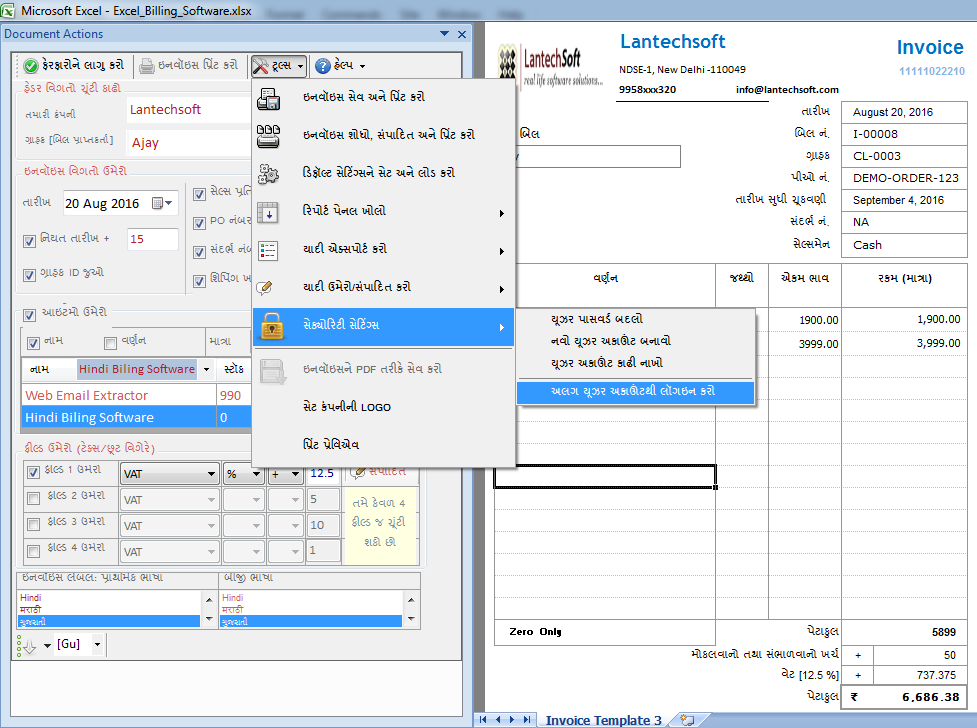Select delete user account submenu item
This screenshot has height=728, width=977.
(x=635, y=363)
